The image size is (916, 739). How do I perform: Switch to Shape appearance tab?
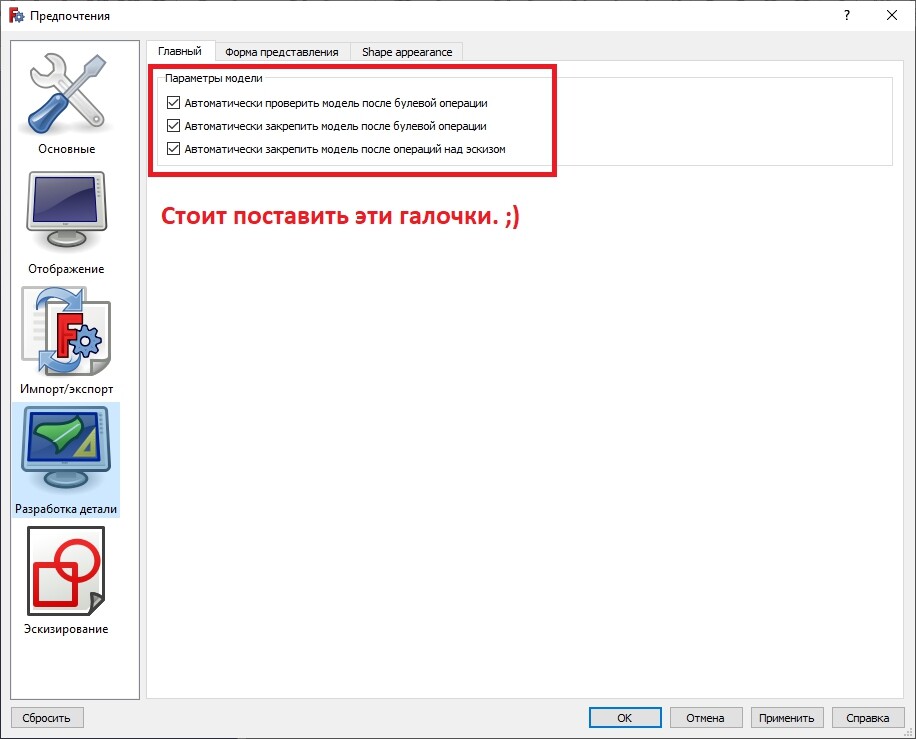(x=407, y=52)
